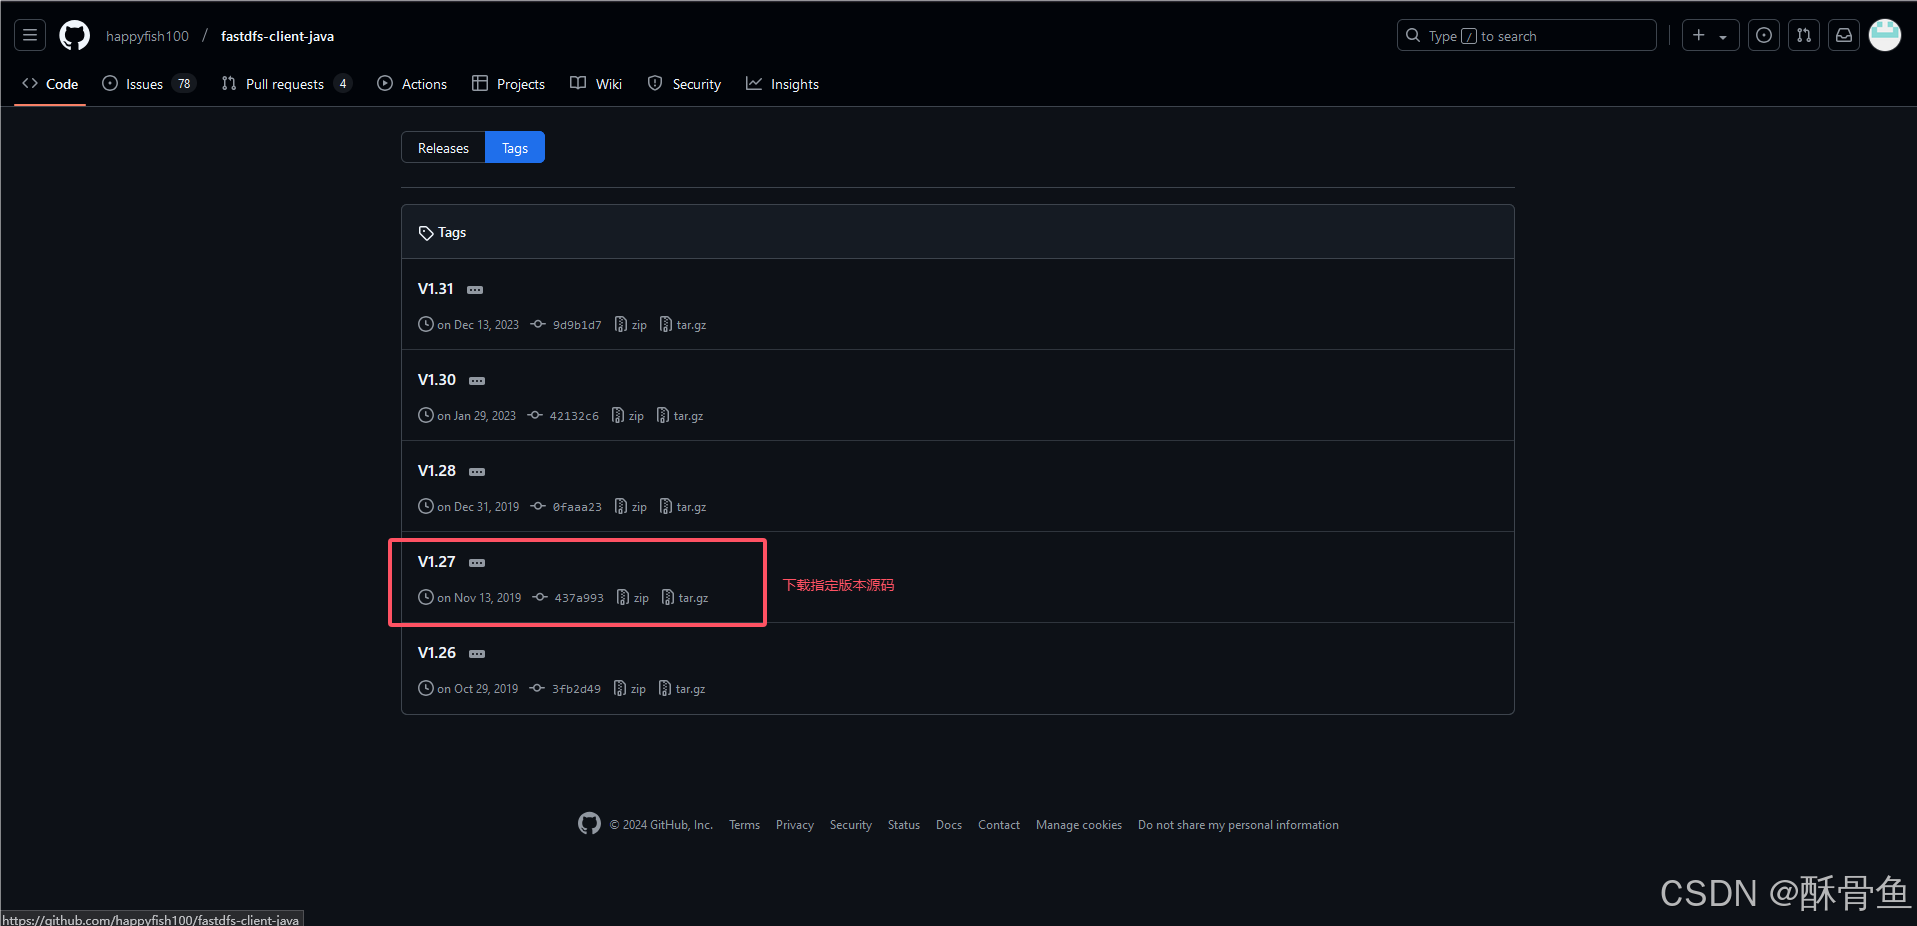Open the user avatar menu

[1885, 36]
